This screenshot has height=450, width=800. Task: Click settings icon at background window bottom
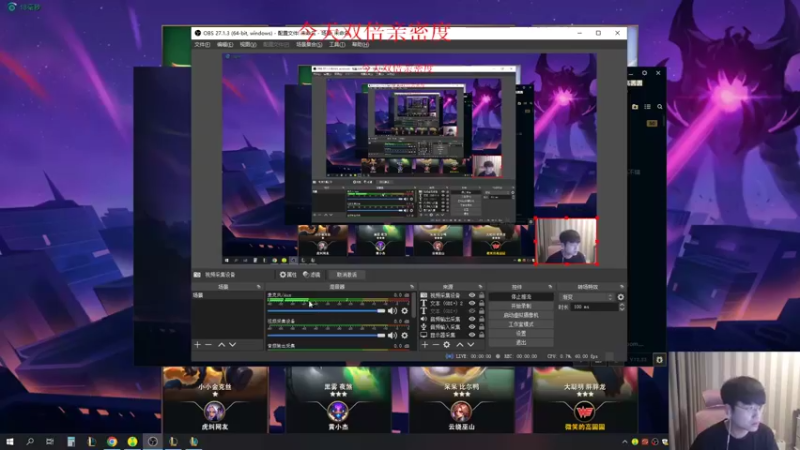click(659, 360)
